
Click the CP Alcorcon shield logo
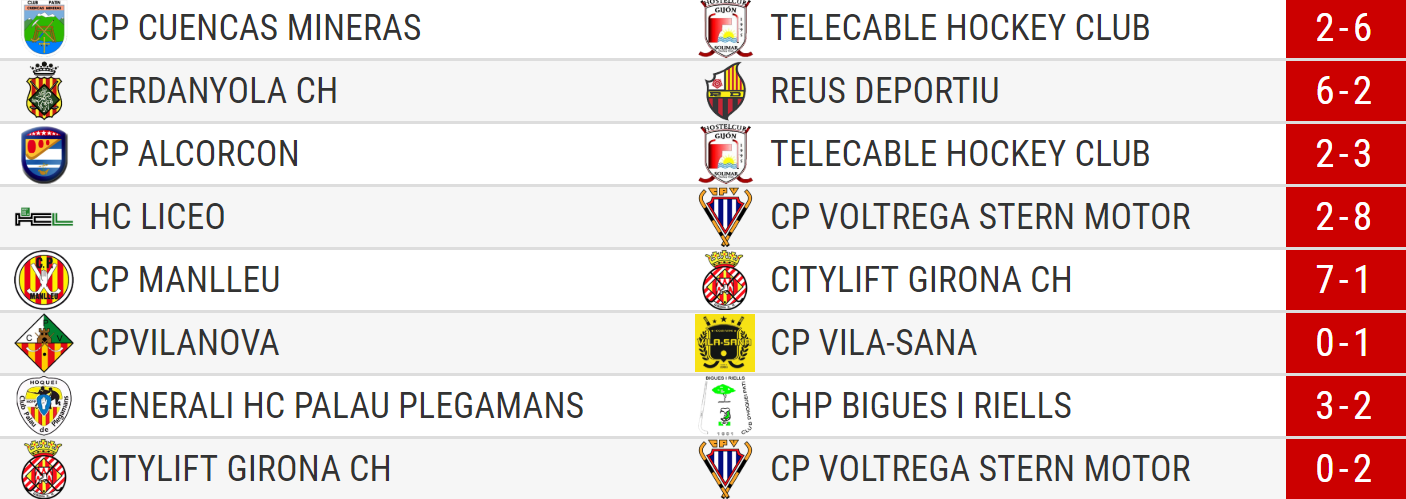(44, 154)
